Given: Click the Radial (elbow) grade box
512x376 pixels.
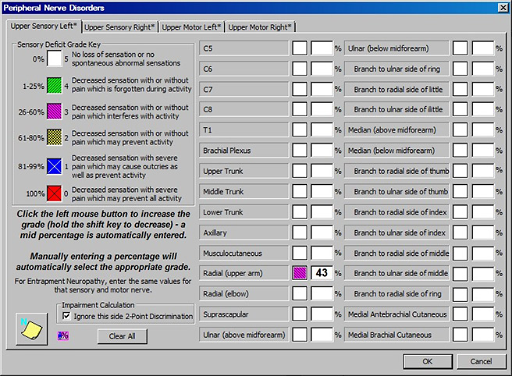Looking at the screenshot, I should pyautogui.click(x=300, y=294).
